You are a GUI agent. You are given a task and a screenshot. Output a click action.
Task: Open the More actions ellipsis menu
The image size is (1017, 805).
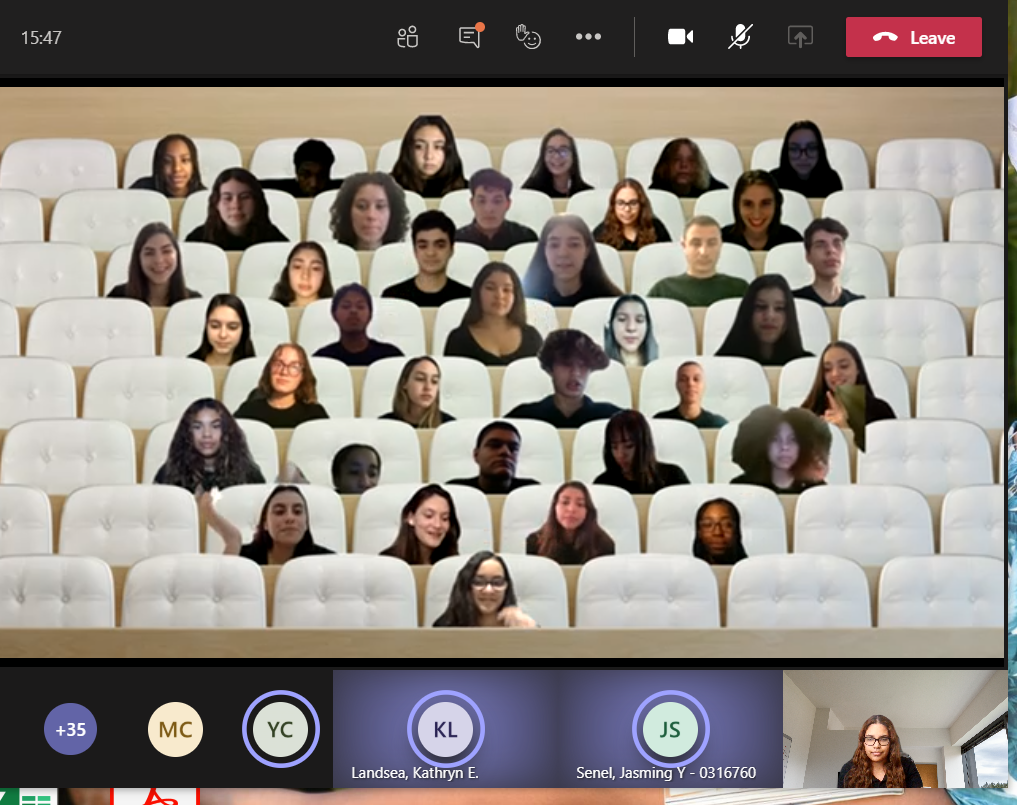[588, 37]
